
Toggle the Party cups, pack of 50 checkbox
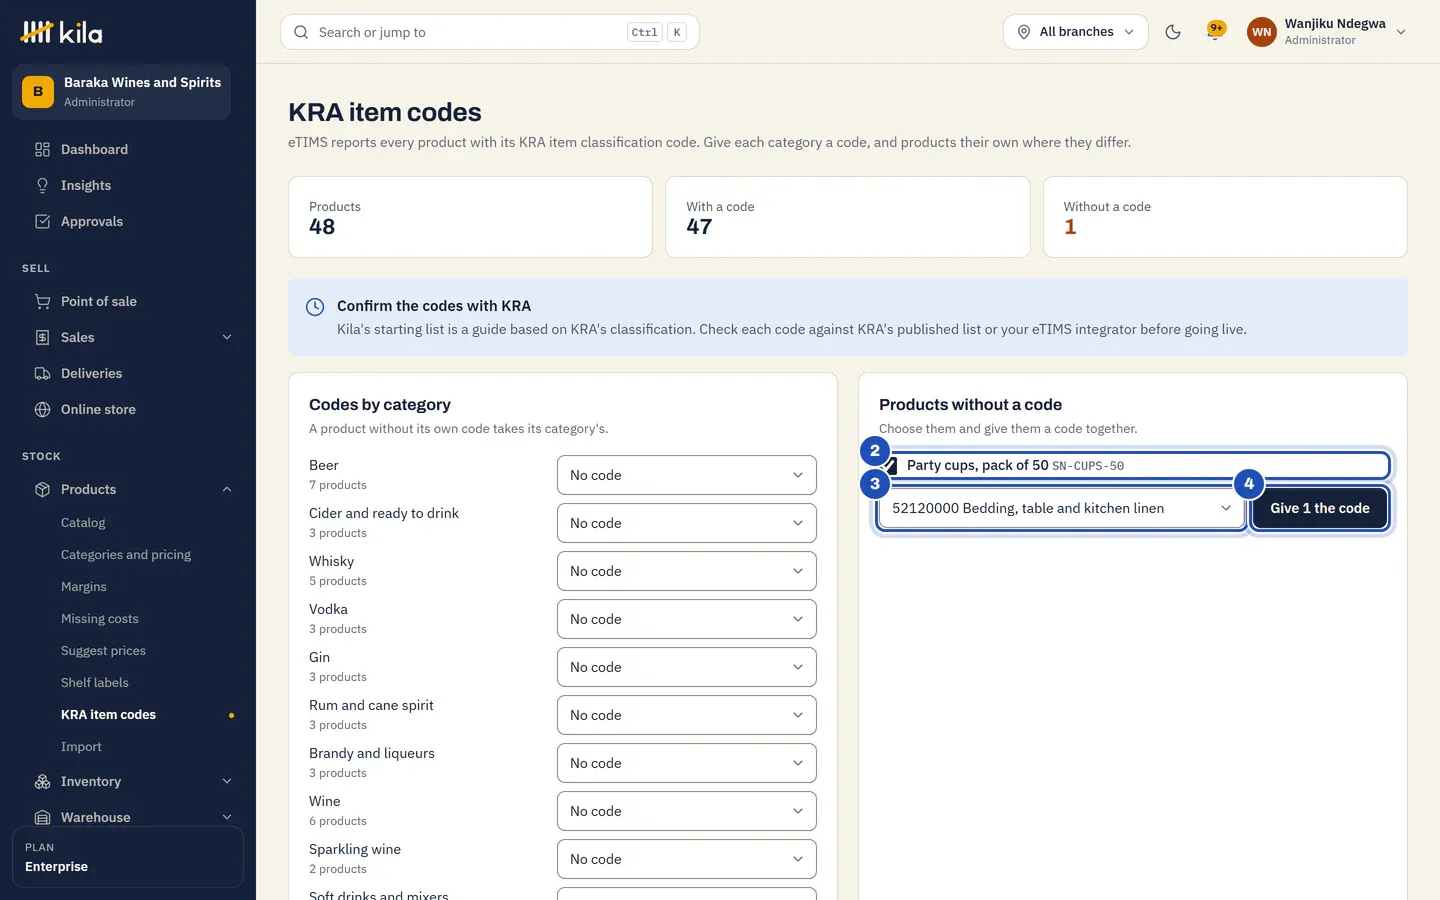coord(890,466)
